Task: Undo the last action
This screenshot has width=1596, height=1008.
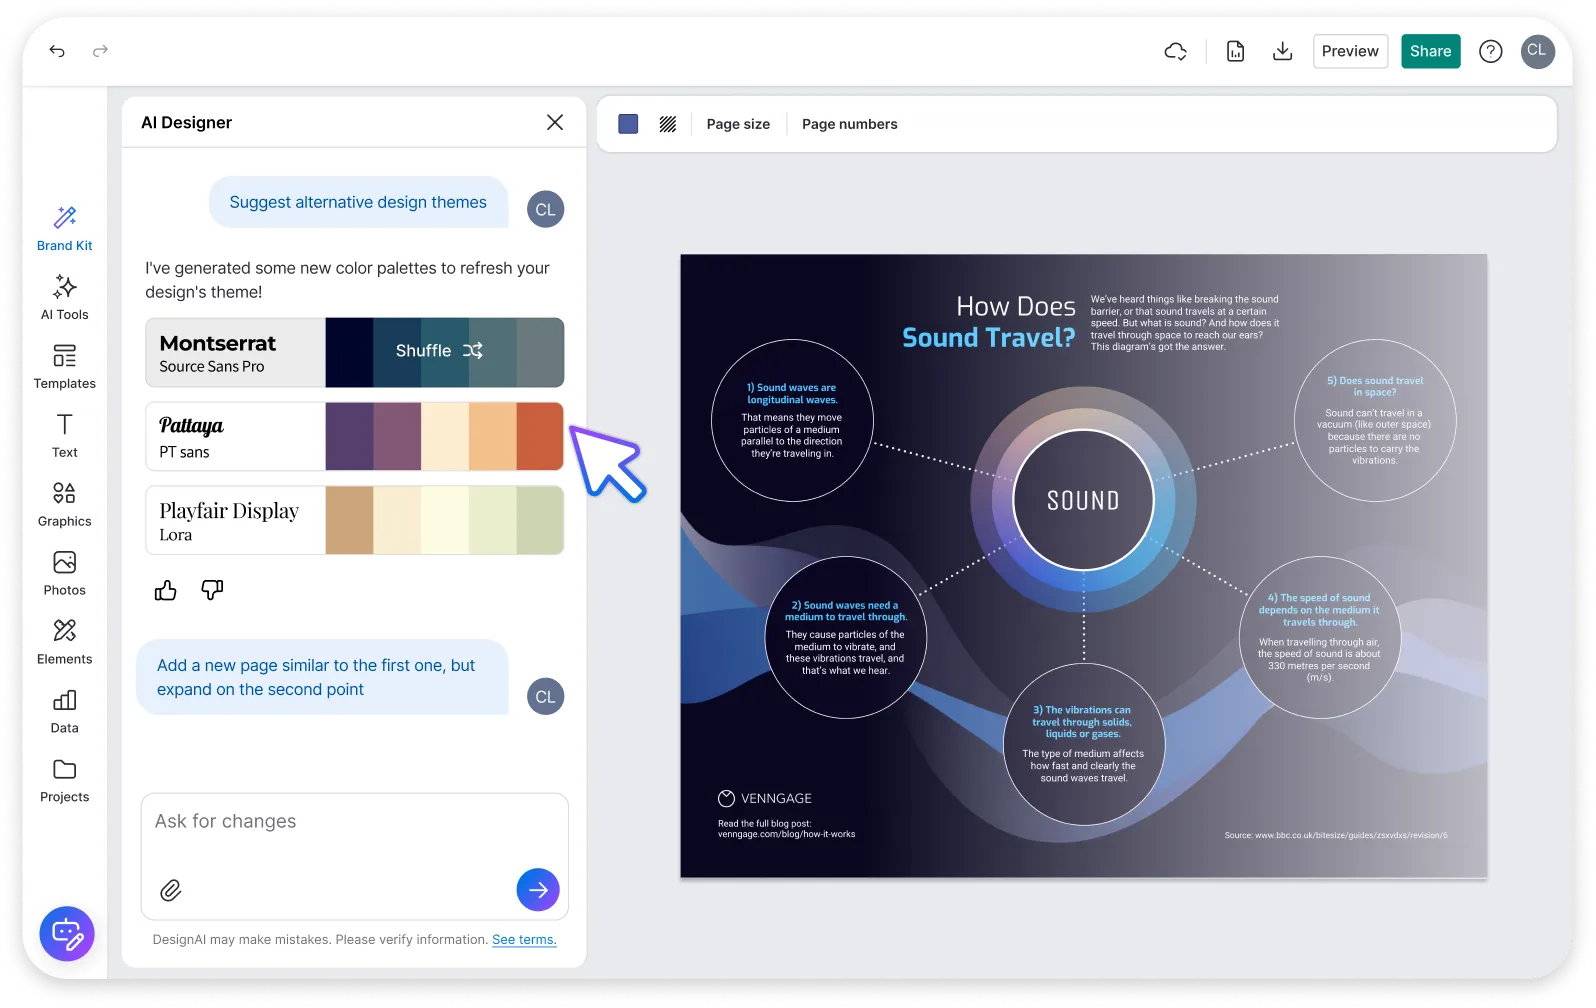Action: coord(57,51)
